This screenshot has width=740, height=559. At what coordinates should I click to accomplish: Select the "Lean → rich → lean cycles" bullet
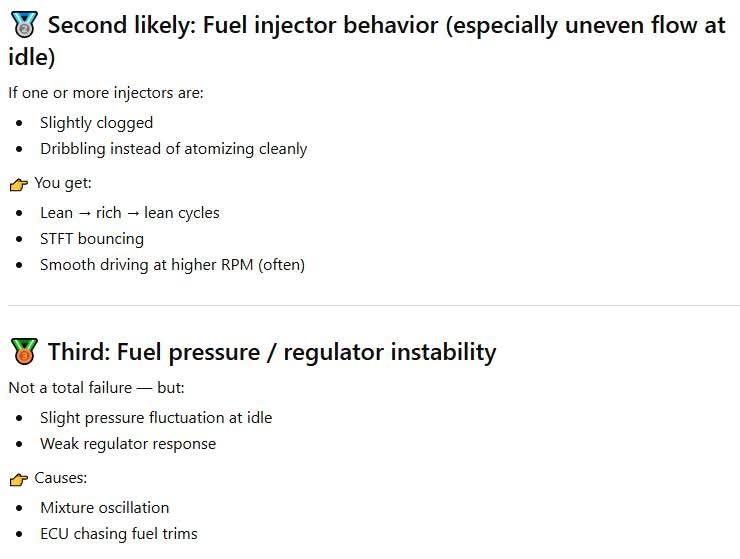[x=129, y=212]
